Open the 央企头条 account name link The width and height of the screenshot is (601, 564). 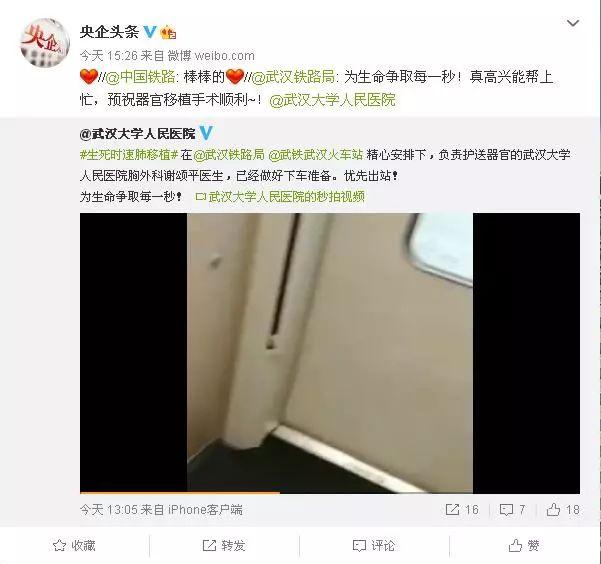click(109, 32)
